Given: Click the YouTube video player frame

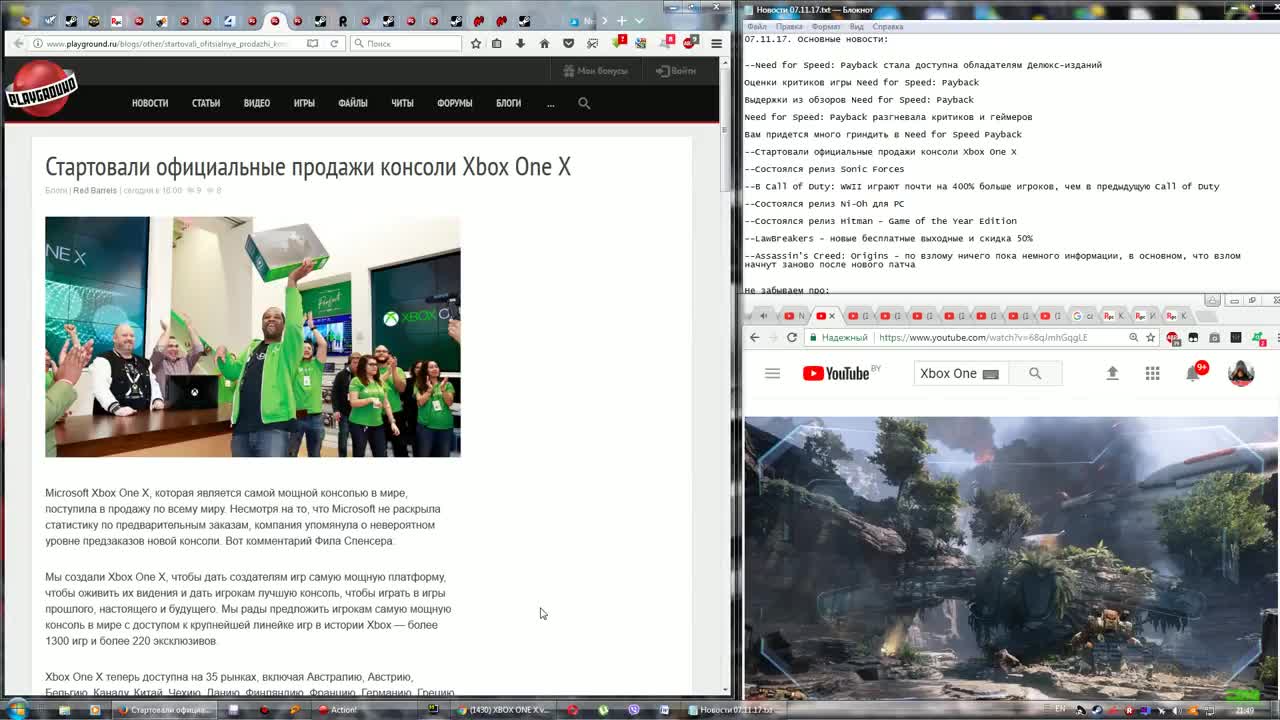Looking at the screenshot, I should coord(1011,558).
